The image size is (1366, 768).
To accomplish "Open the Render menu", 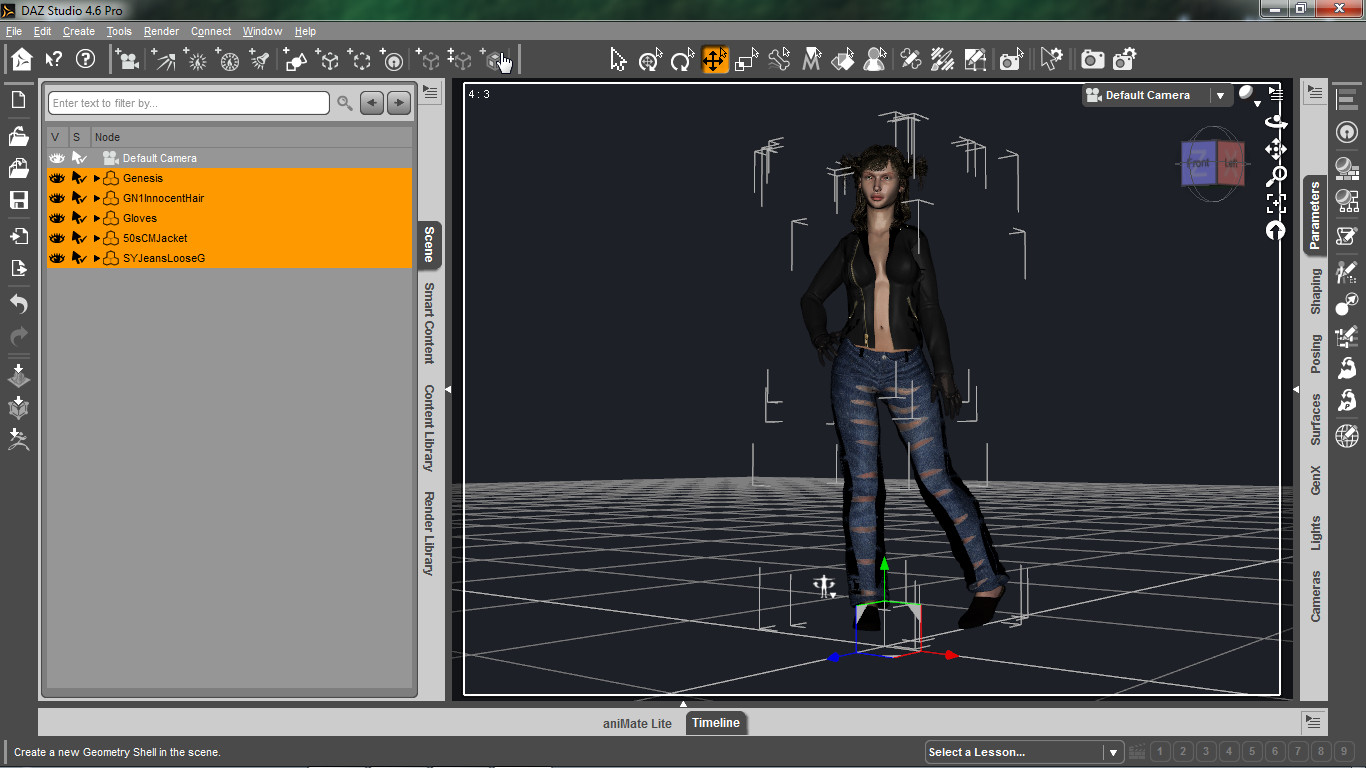I will [x=161, y=31].
